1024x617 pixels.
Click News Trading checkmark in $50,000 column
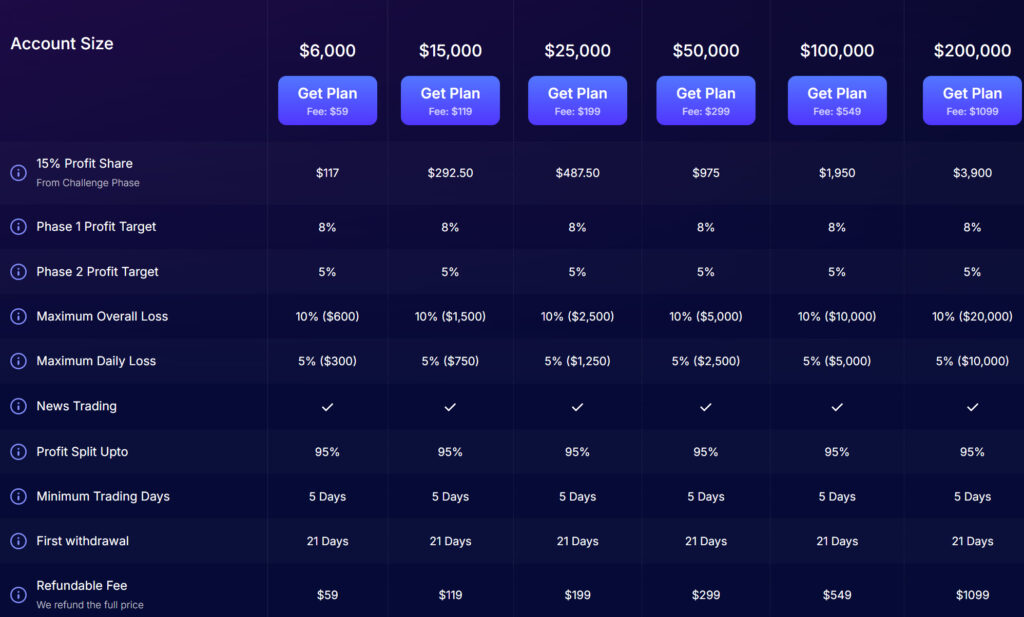pyautogui.click(x=706, y=407)
